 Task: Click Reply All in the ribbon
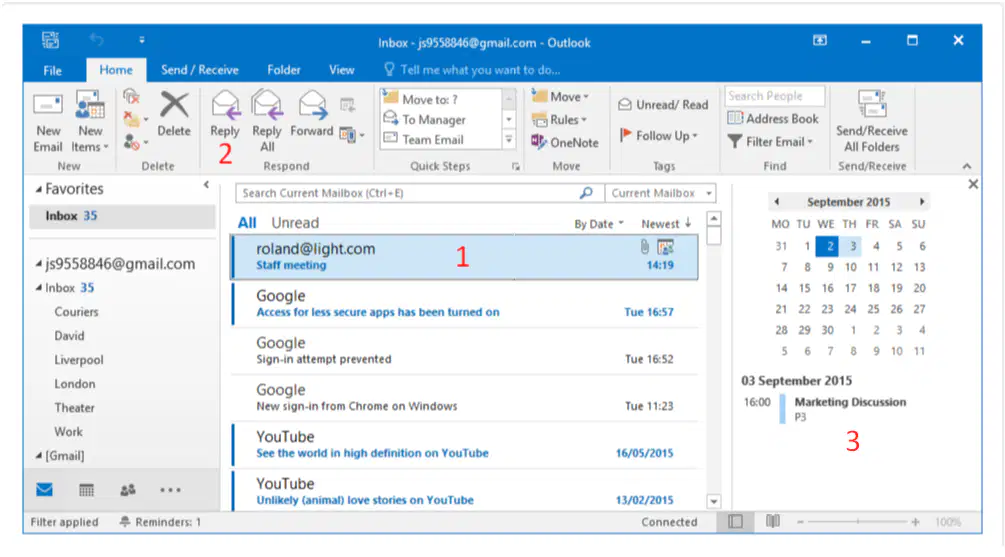point(267,122)
